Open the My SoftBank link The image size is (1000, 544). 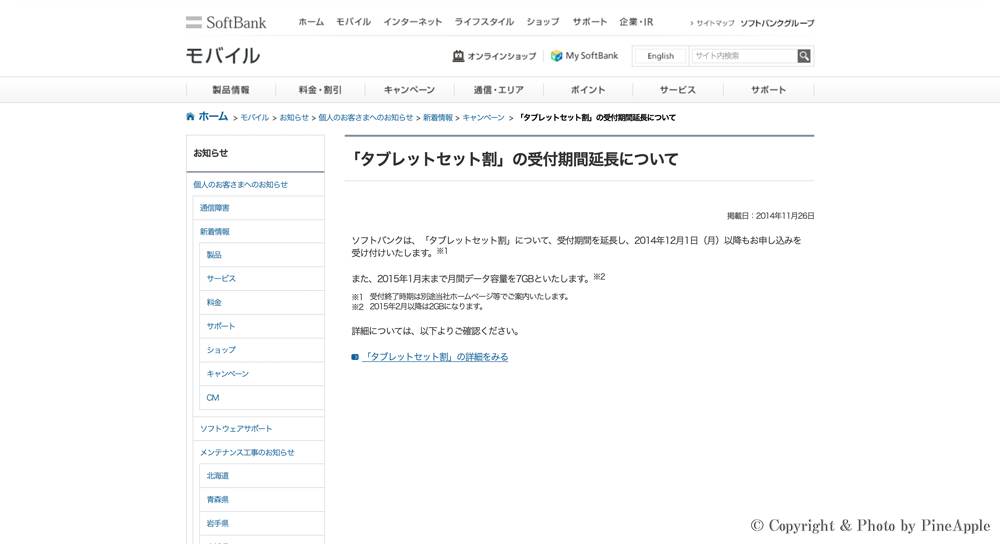pos(592,56)
